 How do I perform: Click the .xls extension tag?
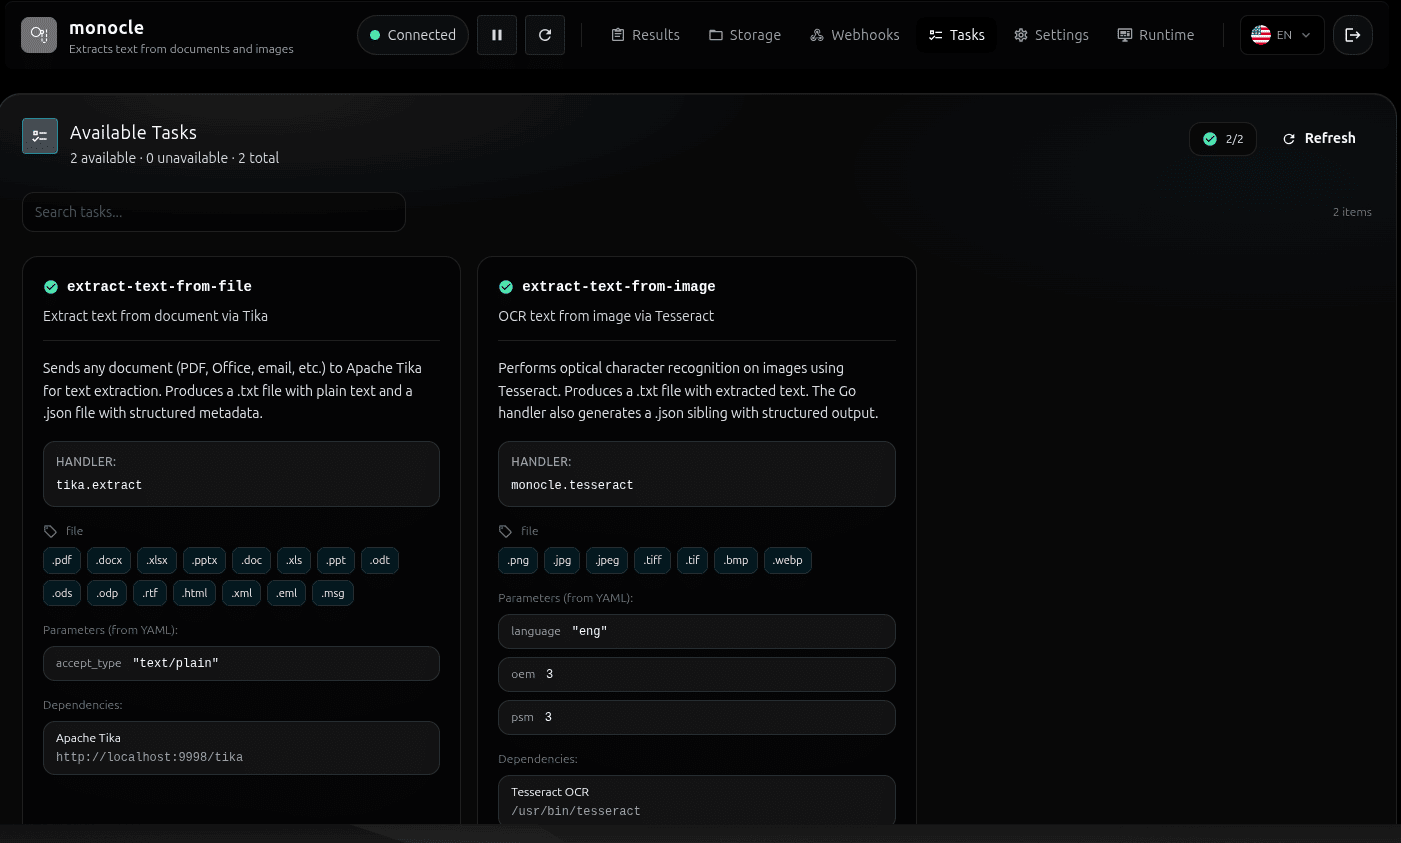(x=294, y=561)
